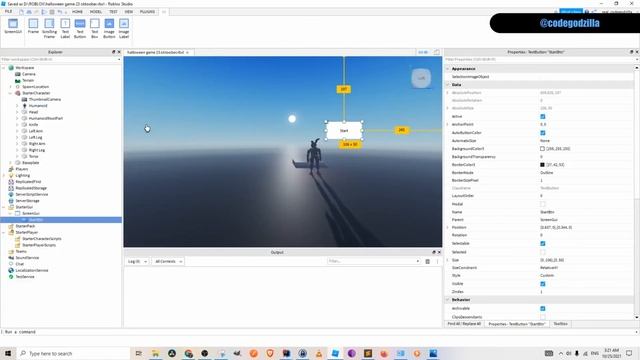Expand the Baseplate tree node
This screenshot has height=360, width=640.
click(x=11, y=162)
